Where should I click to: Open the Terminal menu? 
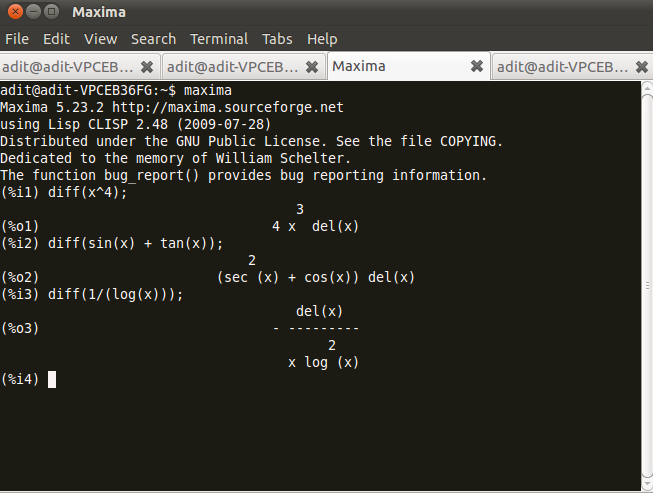point(219,39)
